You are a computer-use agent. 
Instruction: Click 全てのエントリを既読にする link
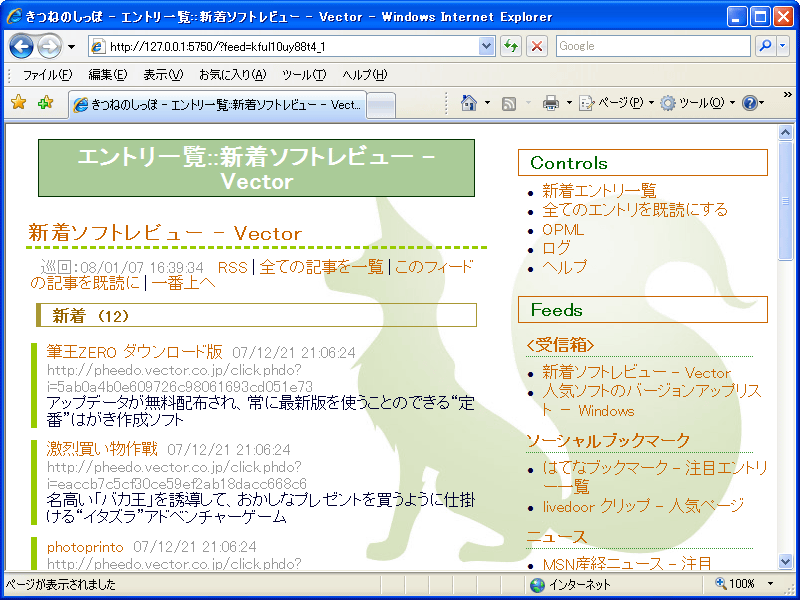click(635, 210)
